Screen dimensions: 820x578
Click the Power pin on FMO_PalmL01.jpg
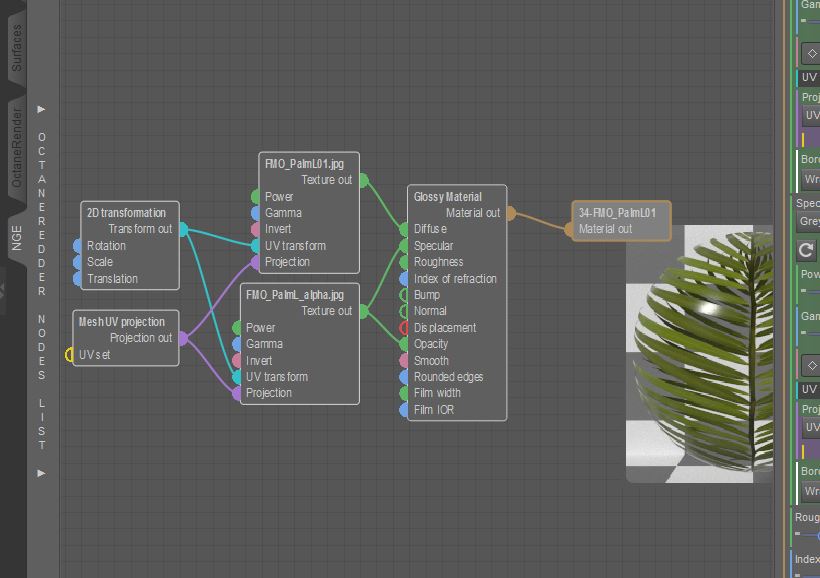click(255, 197)
